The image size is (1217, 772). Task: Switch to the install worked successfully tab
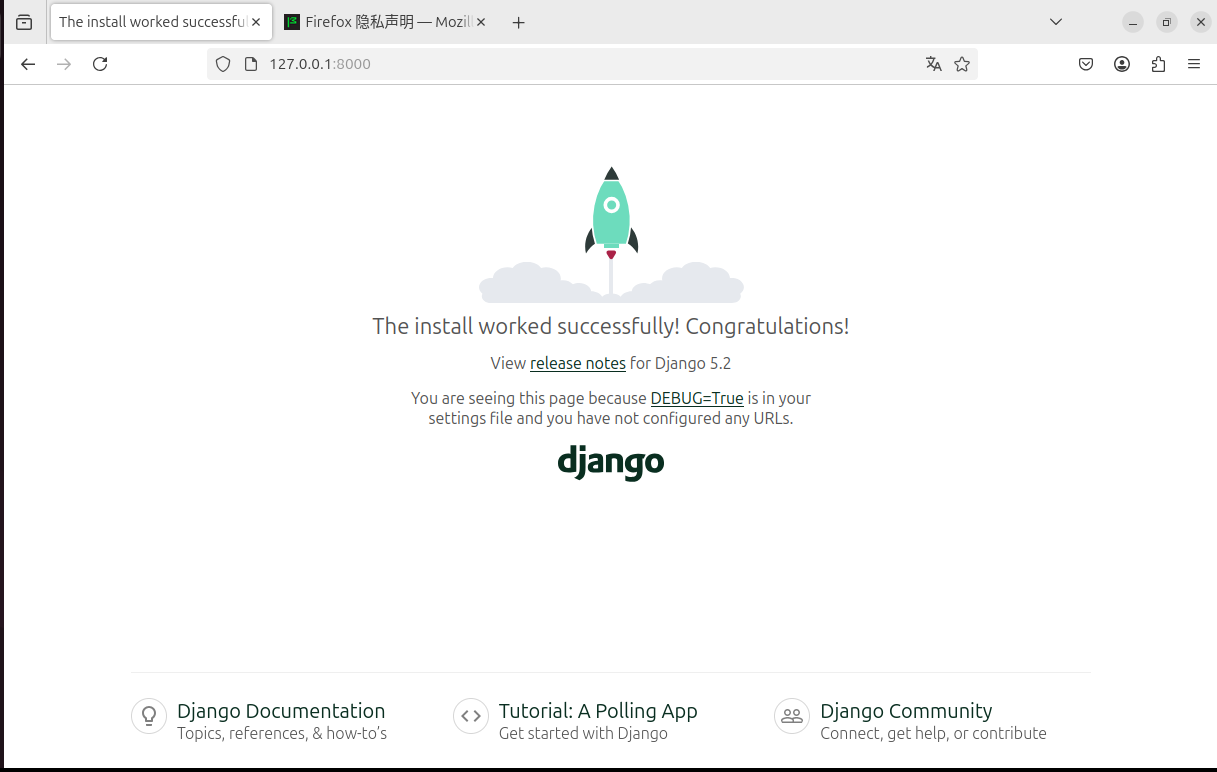(x=160, y=22)
